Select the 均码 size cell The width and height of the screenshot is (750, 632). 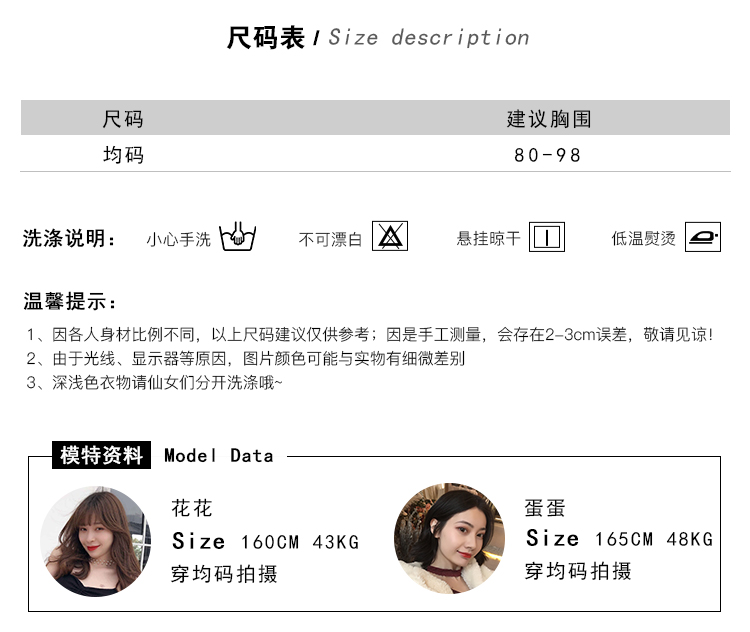click(123, 155)
